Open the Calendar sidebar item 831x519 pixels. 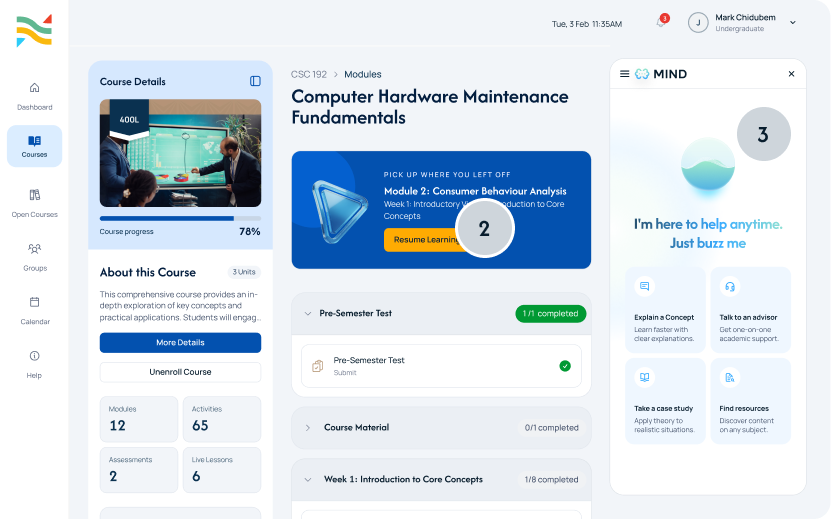[x=34, y=311]
